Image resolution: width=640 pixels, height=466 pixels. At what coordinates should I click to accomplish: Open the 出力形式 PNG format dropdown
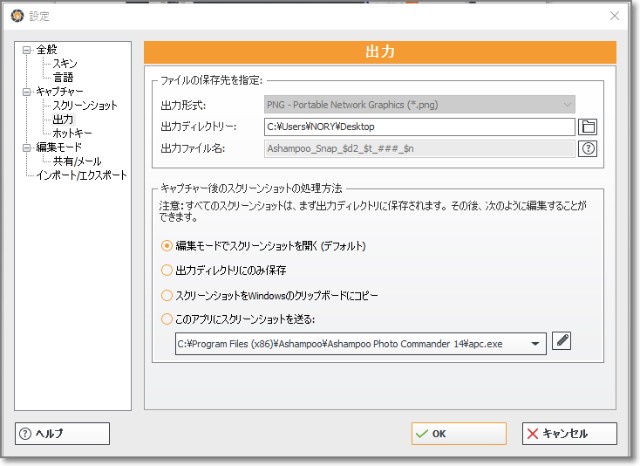coord(420,104)
